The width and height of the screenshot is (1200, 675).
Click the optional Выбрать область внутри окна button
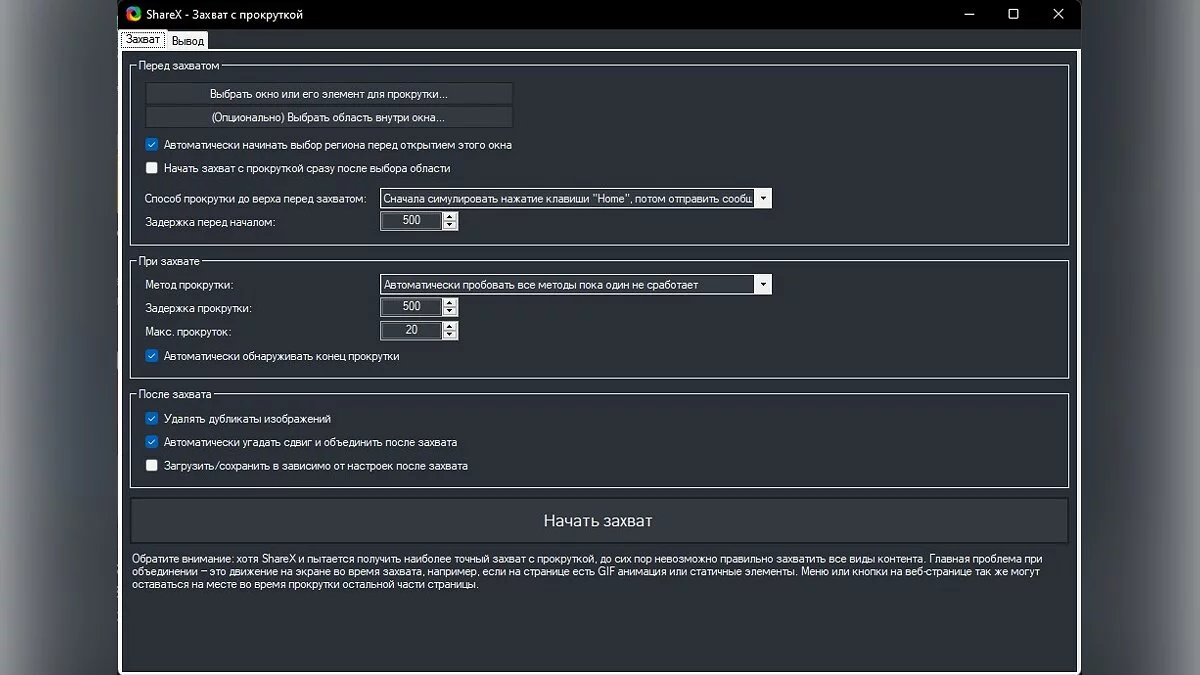[x=329, y=118]
